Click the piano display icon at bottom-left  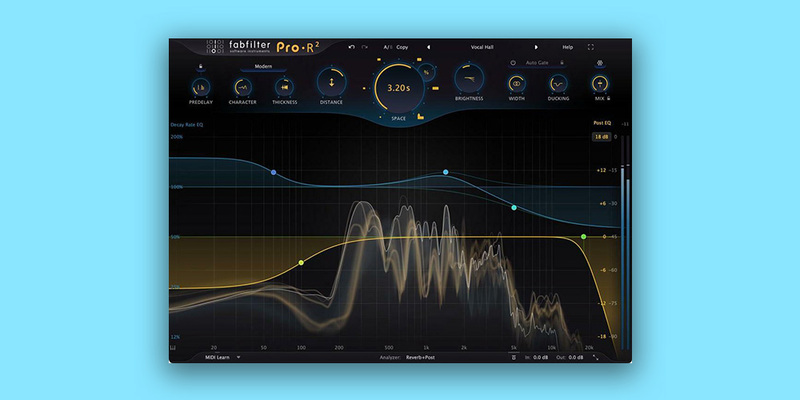click(x=173, y=347)
